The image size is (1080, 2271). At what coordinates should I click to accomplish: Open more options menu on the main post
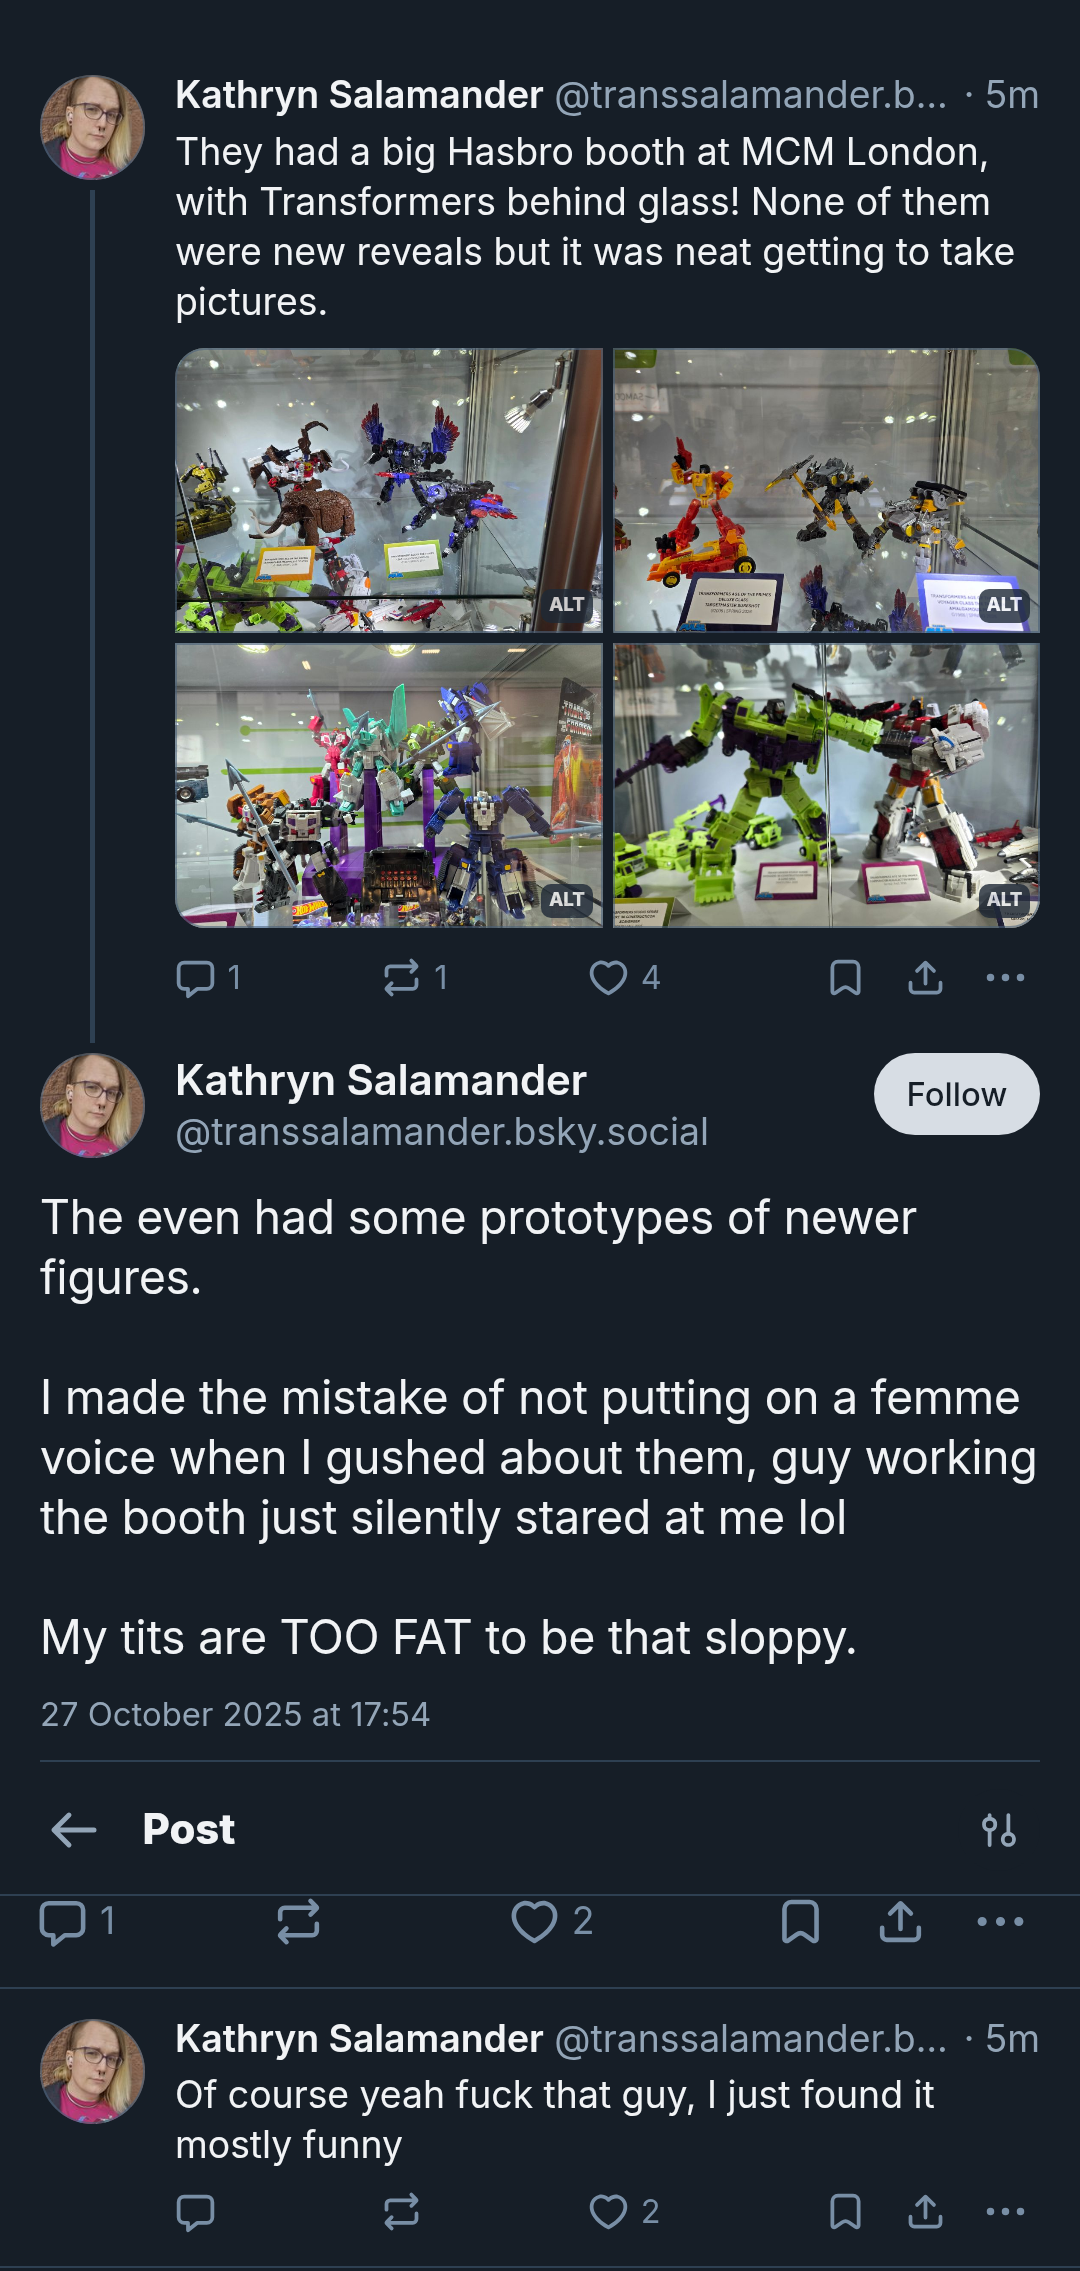tap(1000, 1922)
